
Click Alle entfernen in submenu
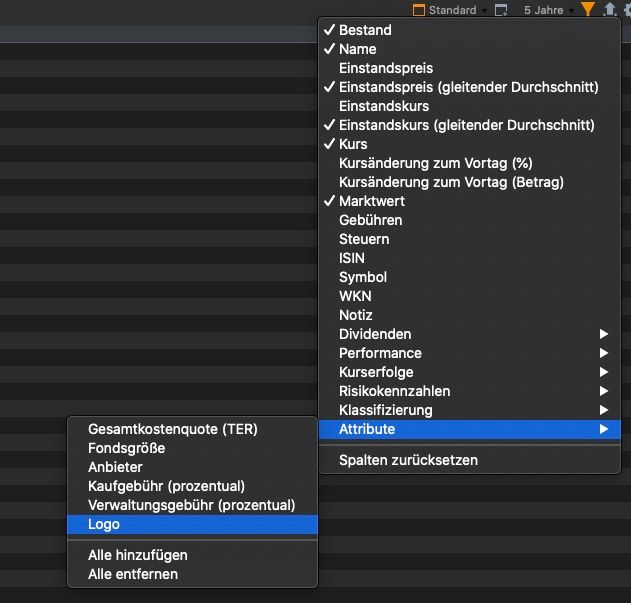133,574
